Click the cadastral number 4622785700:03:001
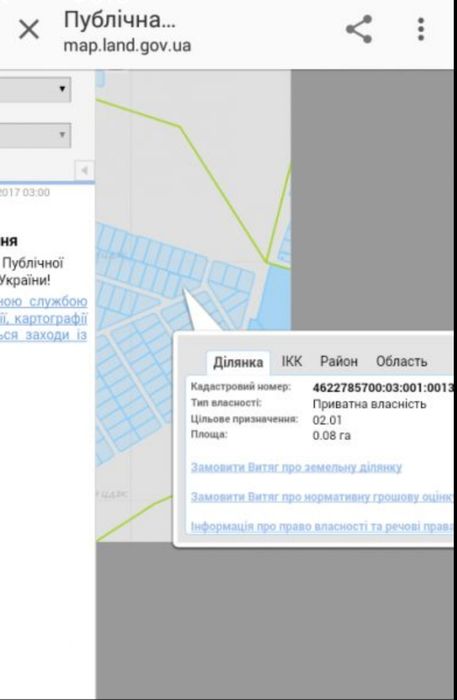457x700 pixels. coord(383,388)
